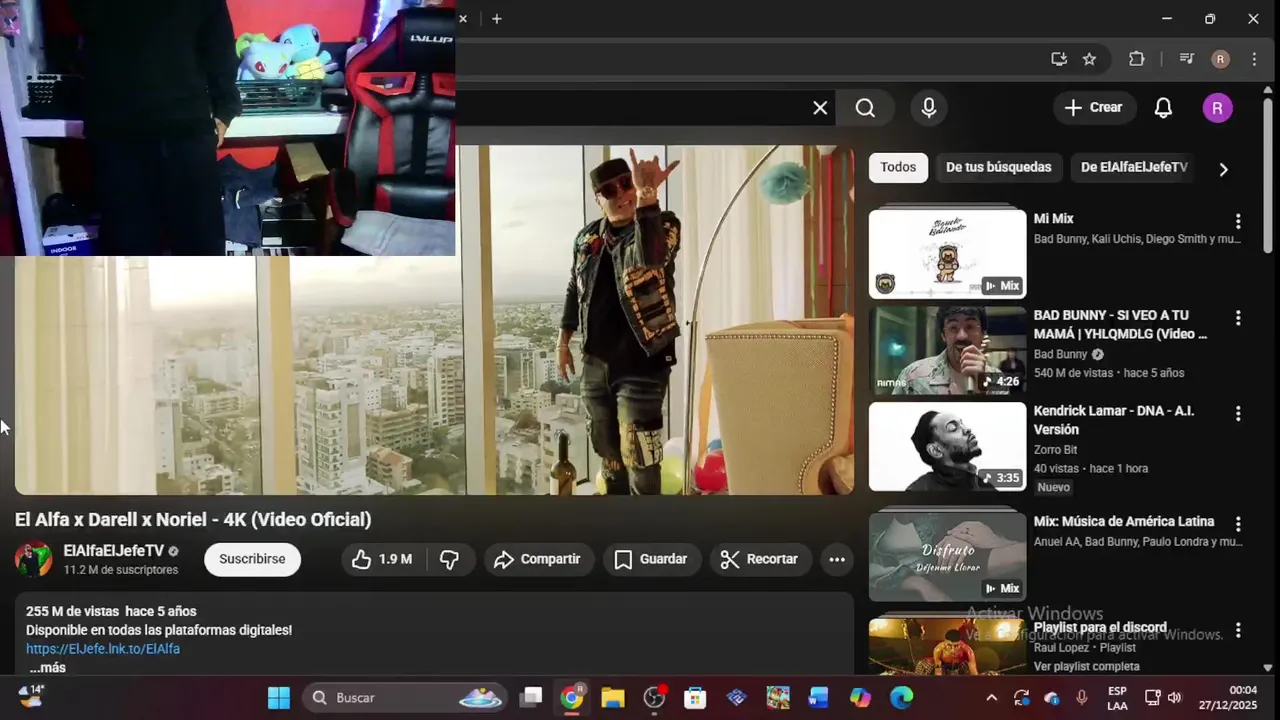Click the taskbar Buscar search box
The width and height of the screenshot is (1280, 720).
click(405, 697)
